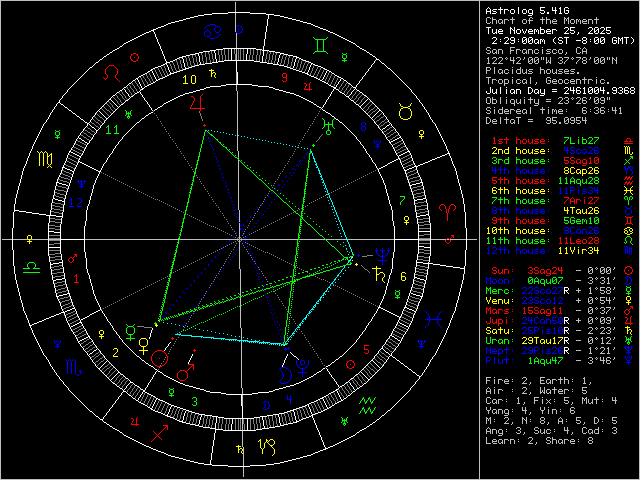640x480 pixels.
Task: Select the Moon position '0Aqu07'
Action: [545, 281]
